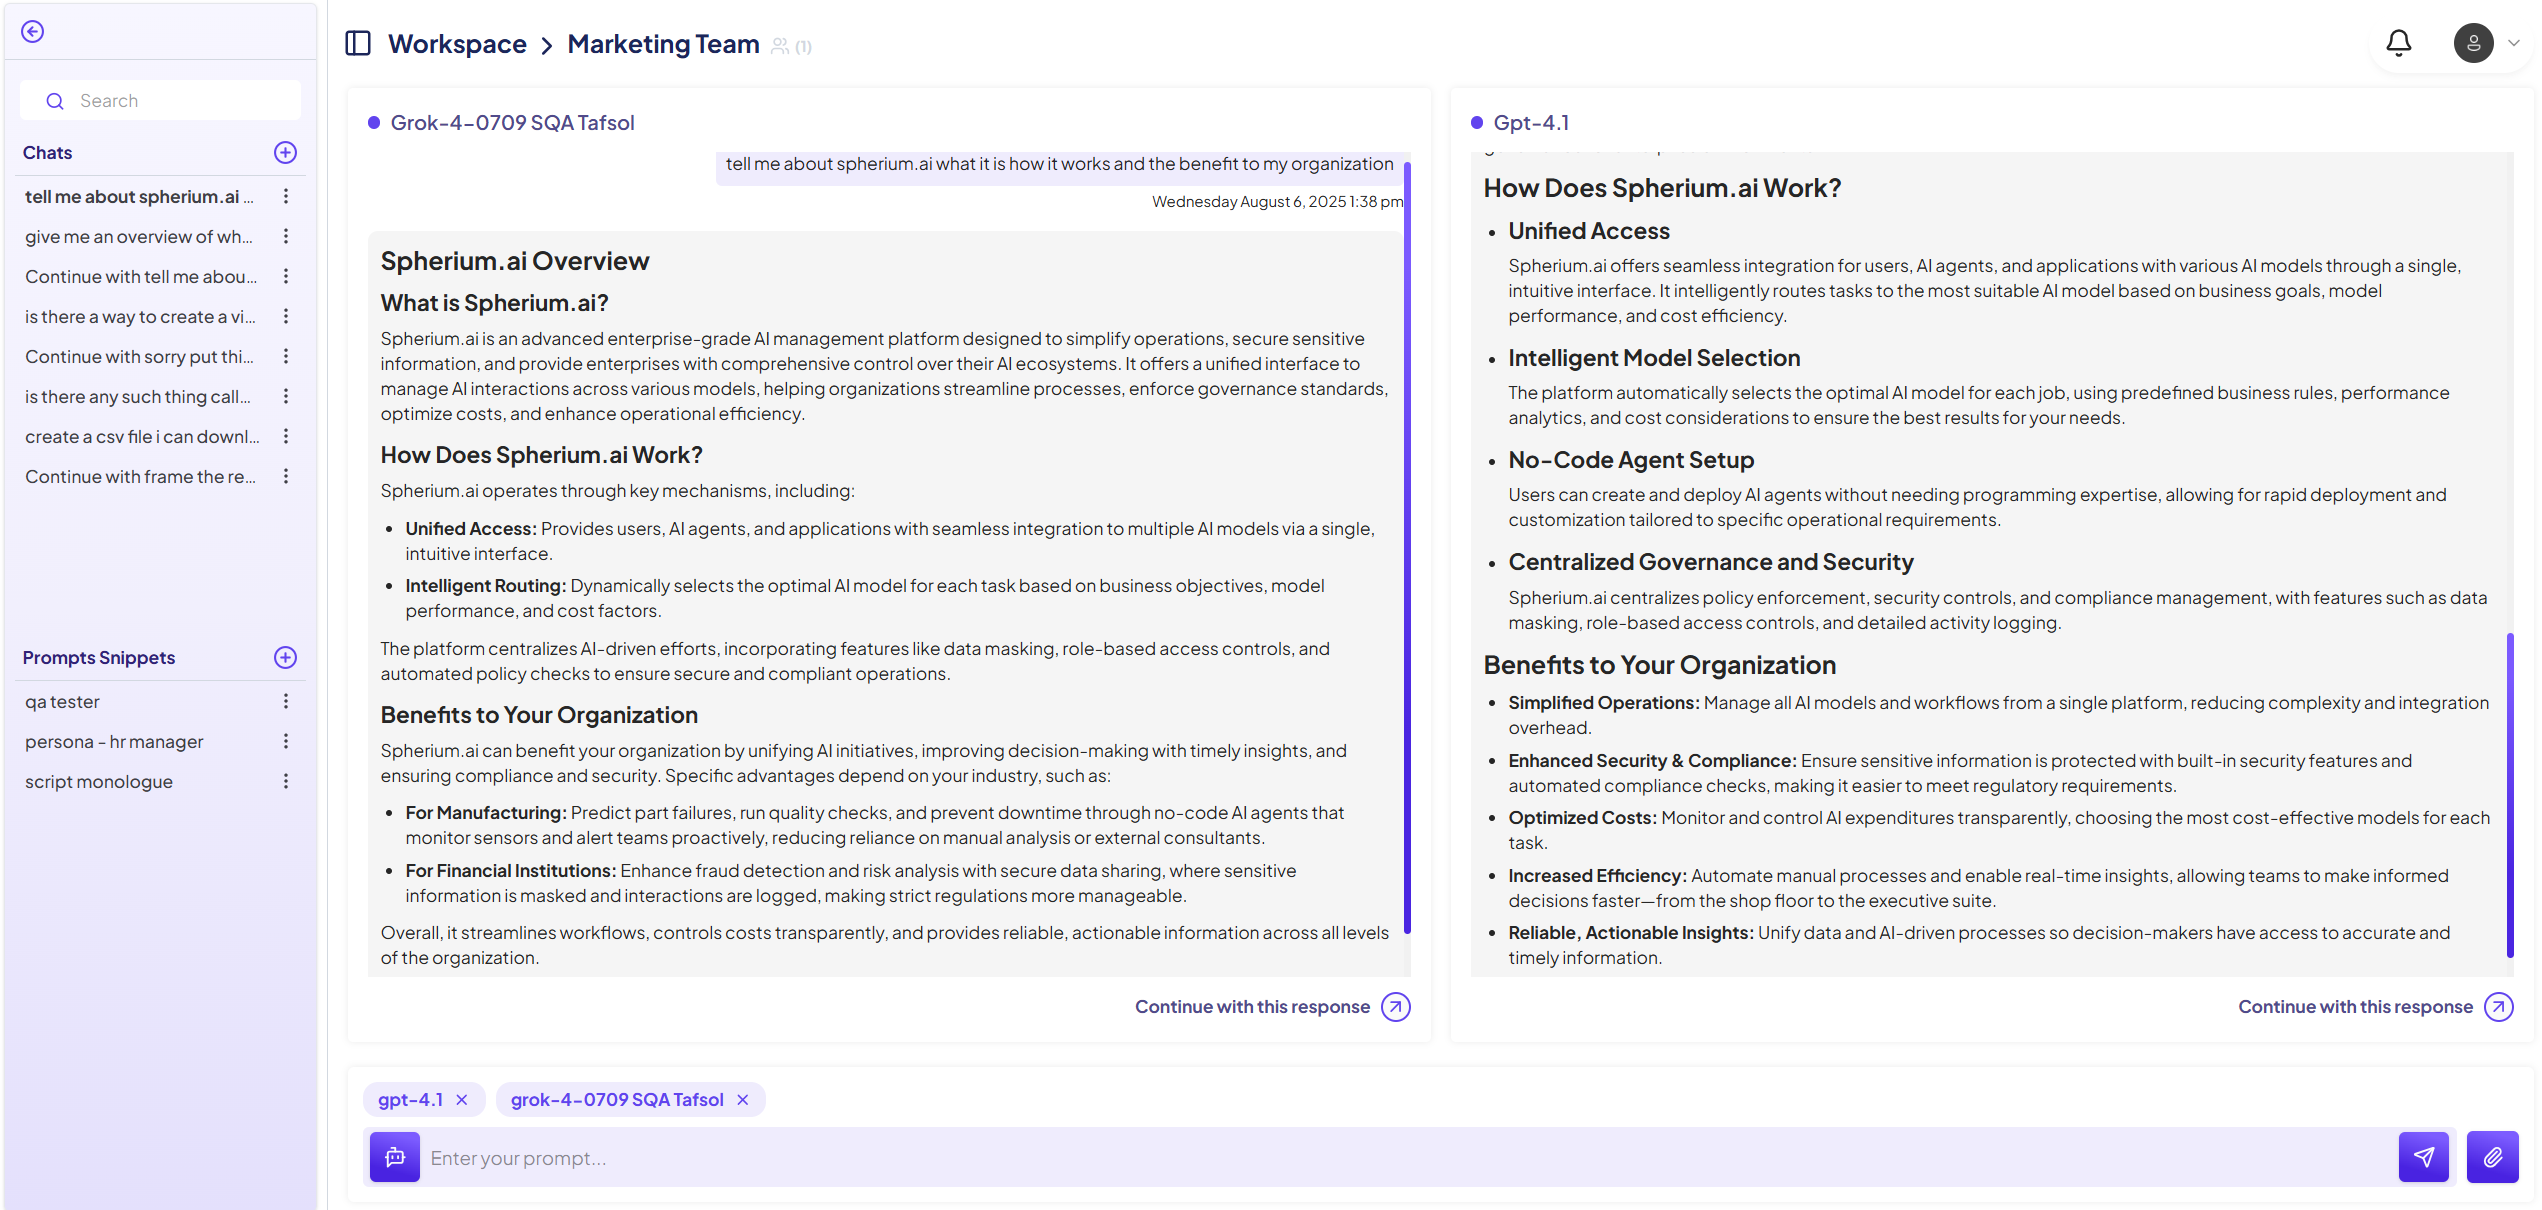Open options for 'Continue with tell me abou' chat

point(286,277)
